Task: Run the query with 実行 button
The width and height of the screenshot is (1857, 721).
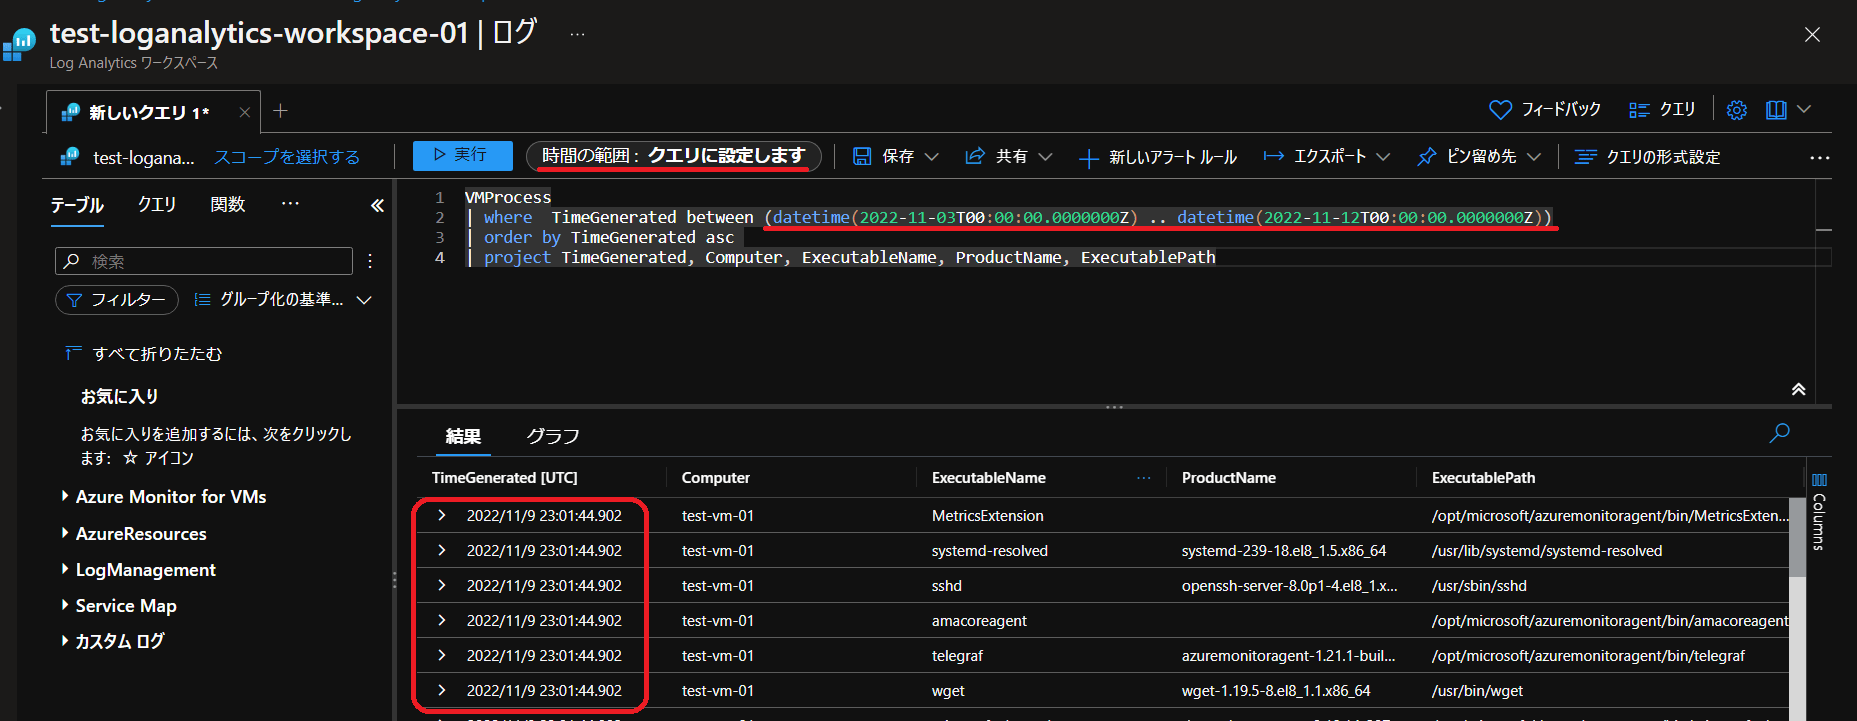Action: click(462, 155)
